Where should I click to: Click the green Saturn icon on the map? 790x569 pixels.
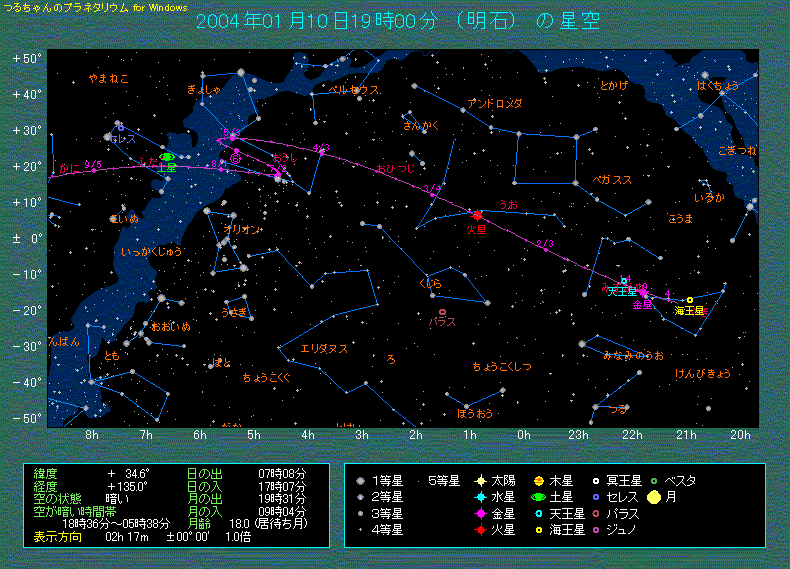tap(168, 156)
